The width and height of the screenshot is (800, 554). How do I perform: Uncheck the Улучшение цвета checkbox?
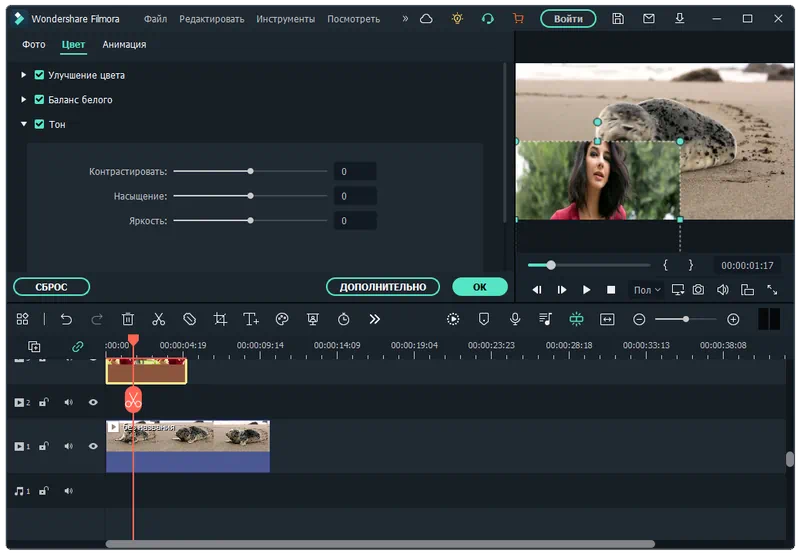click(x=39, y=75)
